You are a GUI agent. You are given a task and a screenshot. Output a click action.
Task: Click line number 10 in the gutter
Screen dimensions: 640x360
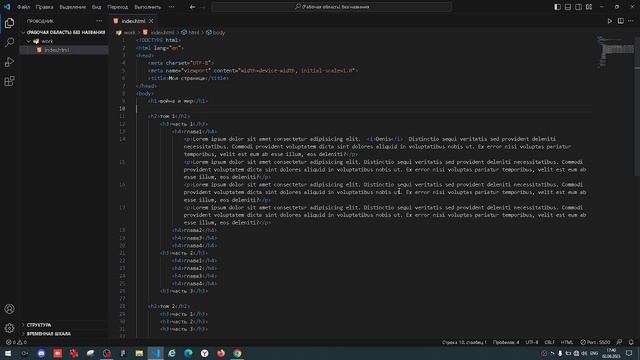click(x=122, y=109)
